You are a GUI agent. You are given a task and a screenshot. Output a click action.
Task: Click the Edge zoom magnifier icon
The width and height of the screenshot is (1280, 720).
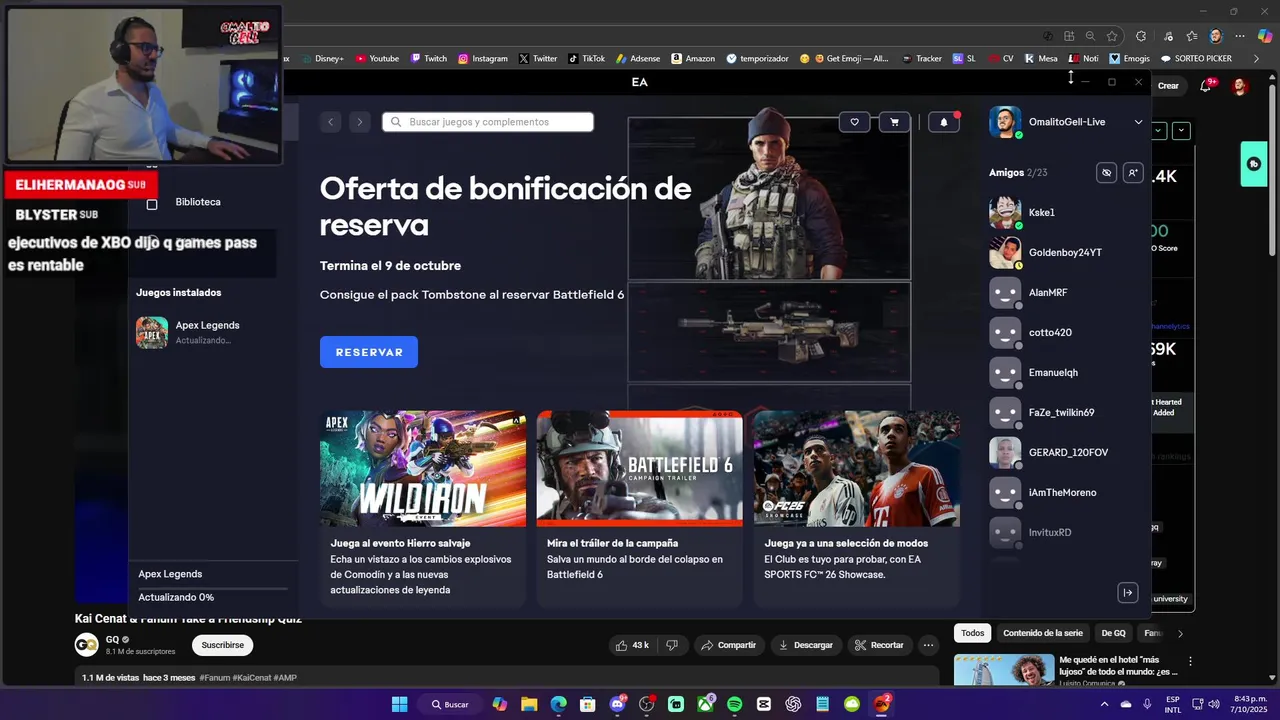pyautogui.click(x=1090, y=36)
